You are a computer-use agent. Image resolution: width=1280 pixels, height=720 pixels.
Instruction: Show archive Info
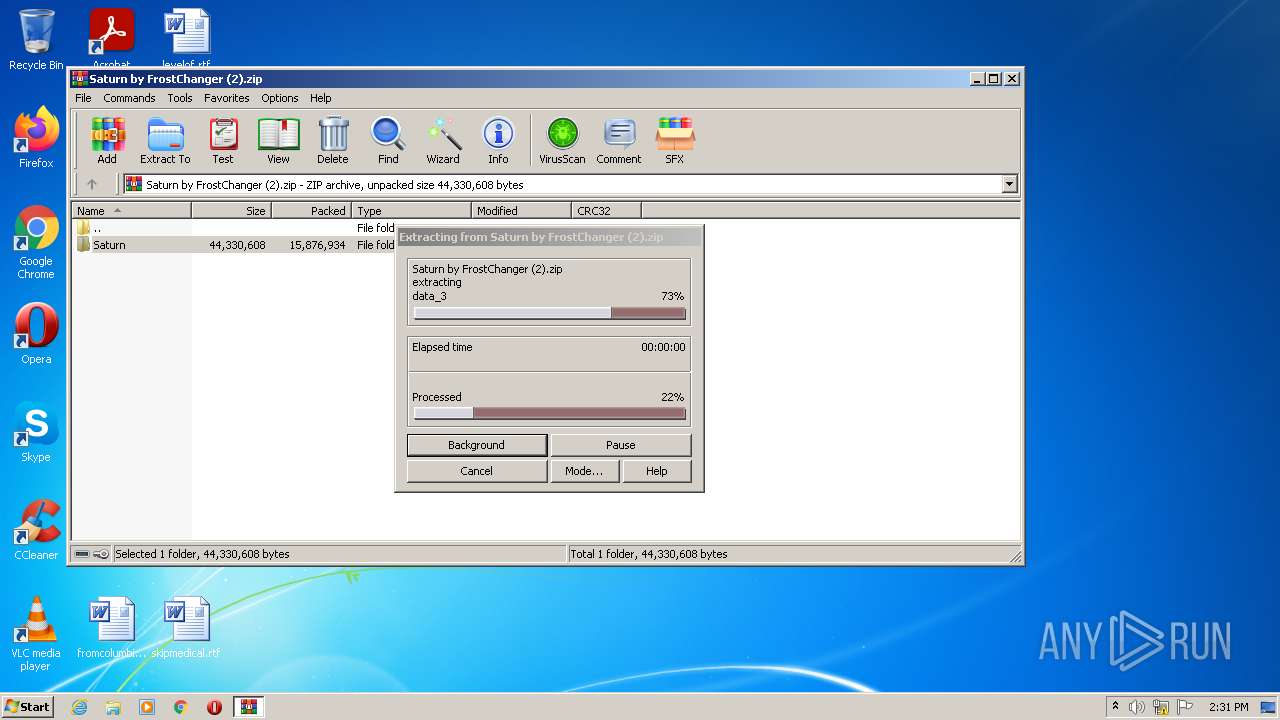click(498, 140)
